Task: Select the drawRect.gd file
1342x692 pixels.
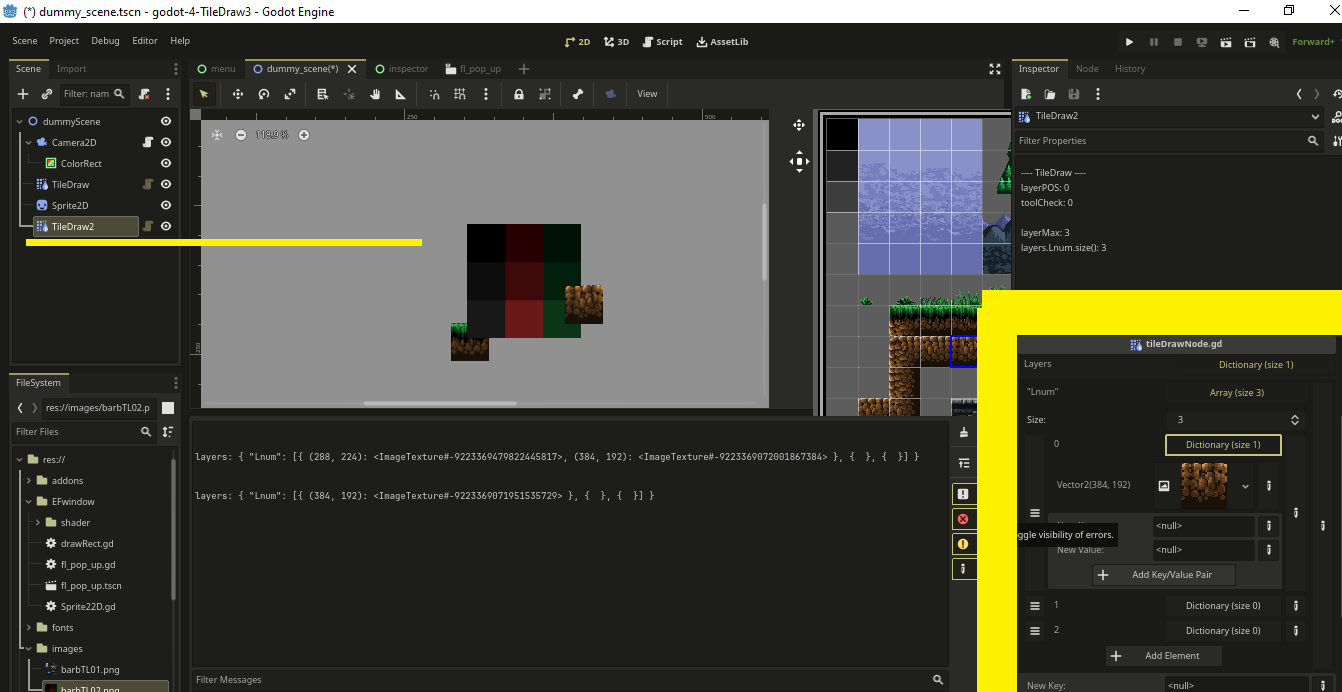Action: (x=87, y=543)
